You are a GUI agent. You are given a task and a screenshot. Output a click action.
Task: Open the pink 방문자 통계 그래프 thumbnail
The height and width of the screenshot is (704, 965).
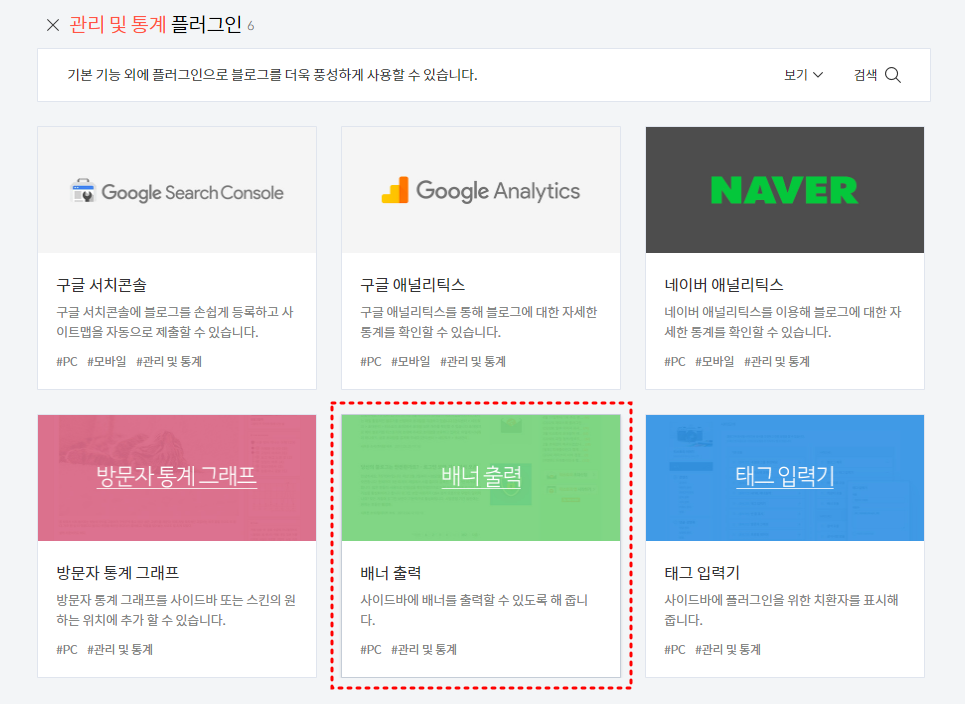[x=176, y=477]
